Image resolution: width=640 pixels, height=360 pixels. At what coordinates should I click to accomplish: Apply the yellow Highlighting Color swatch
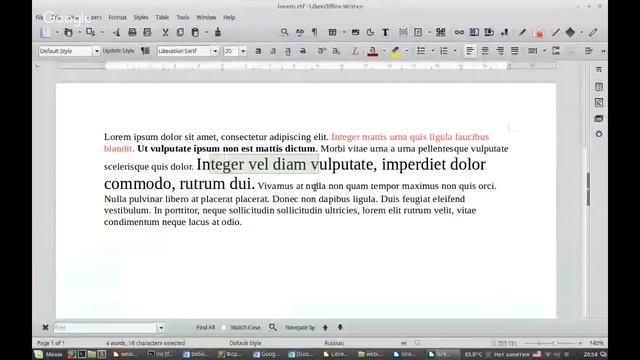[395, 51]
